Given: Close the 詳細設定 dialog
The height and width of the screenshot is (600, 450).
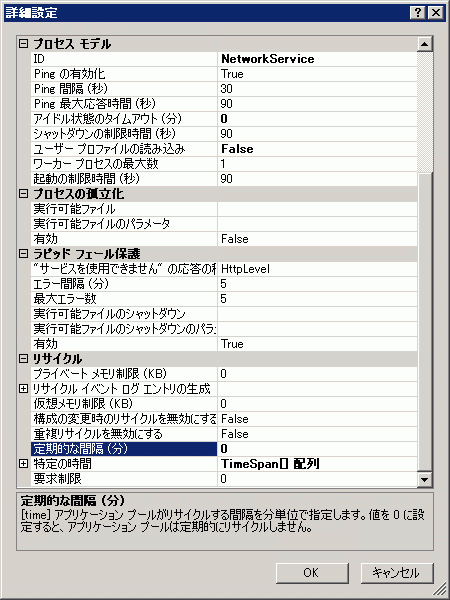Looking at the screenshot, I should 436,13.
